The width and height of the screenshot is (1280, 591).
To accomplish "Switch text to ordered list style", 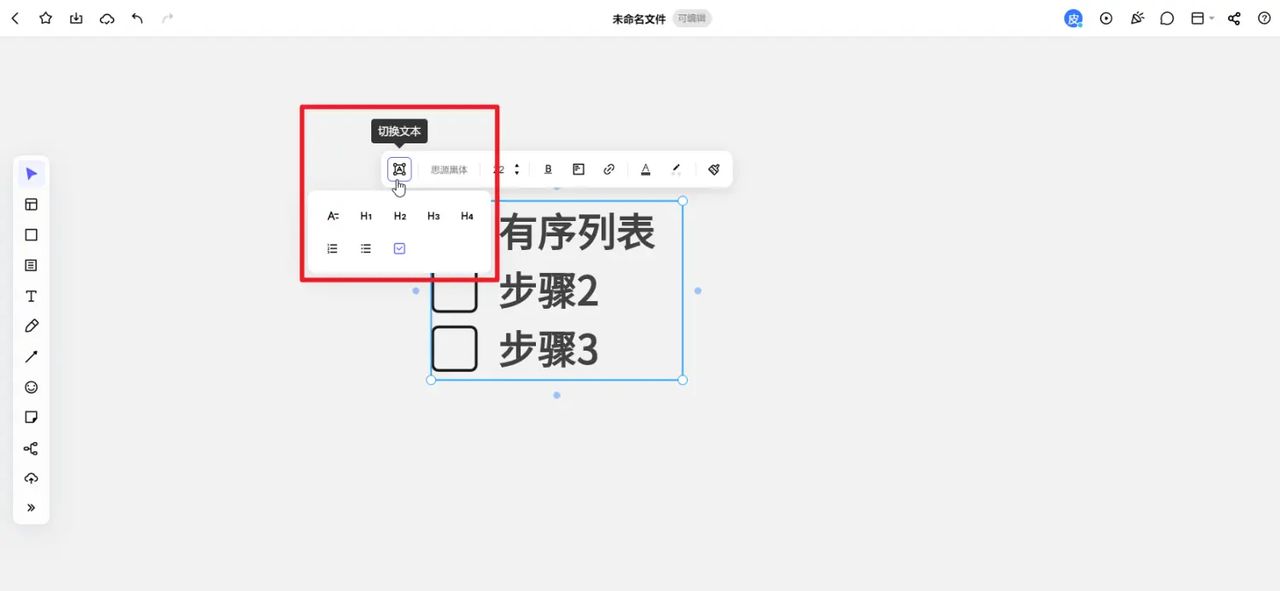I will 332,248.
